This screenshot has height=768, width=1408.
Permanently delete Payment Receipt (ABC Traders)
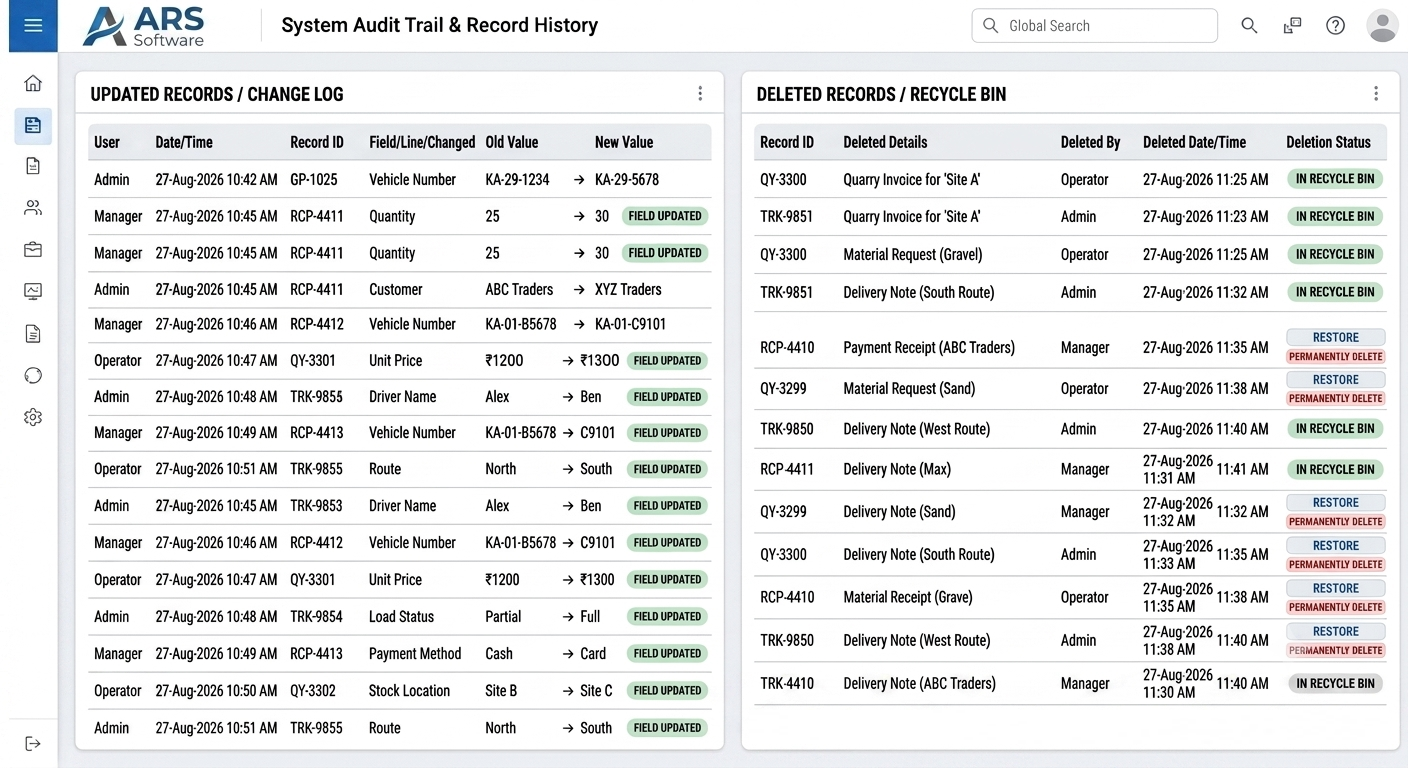[1335, 357]
